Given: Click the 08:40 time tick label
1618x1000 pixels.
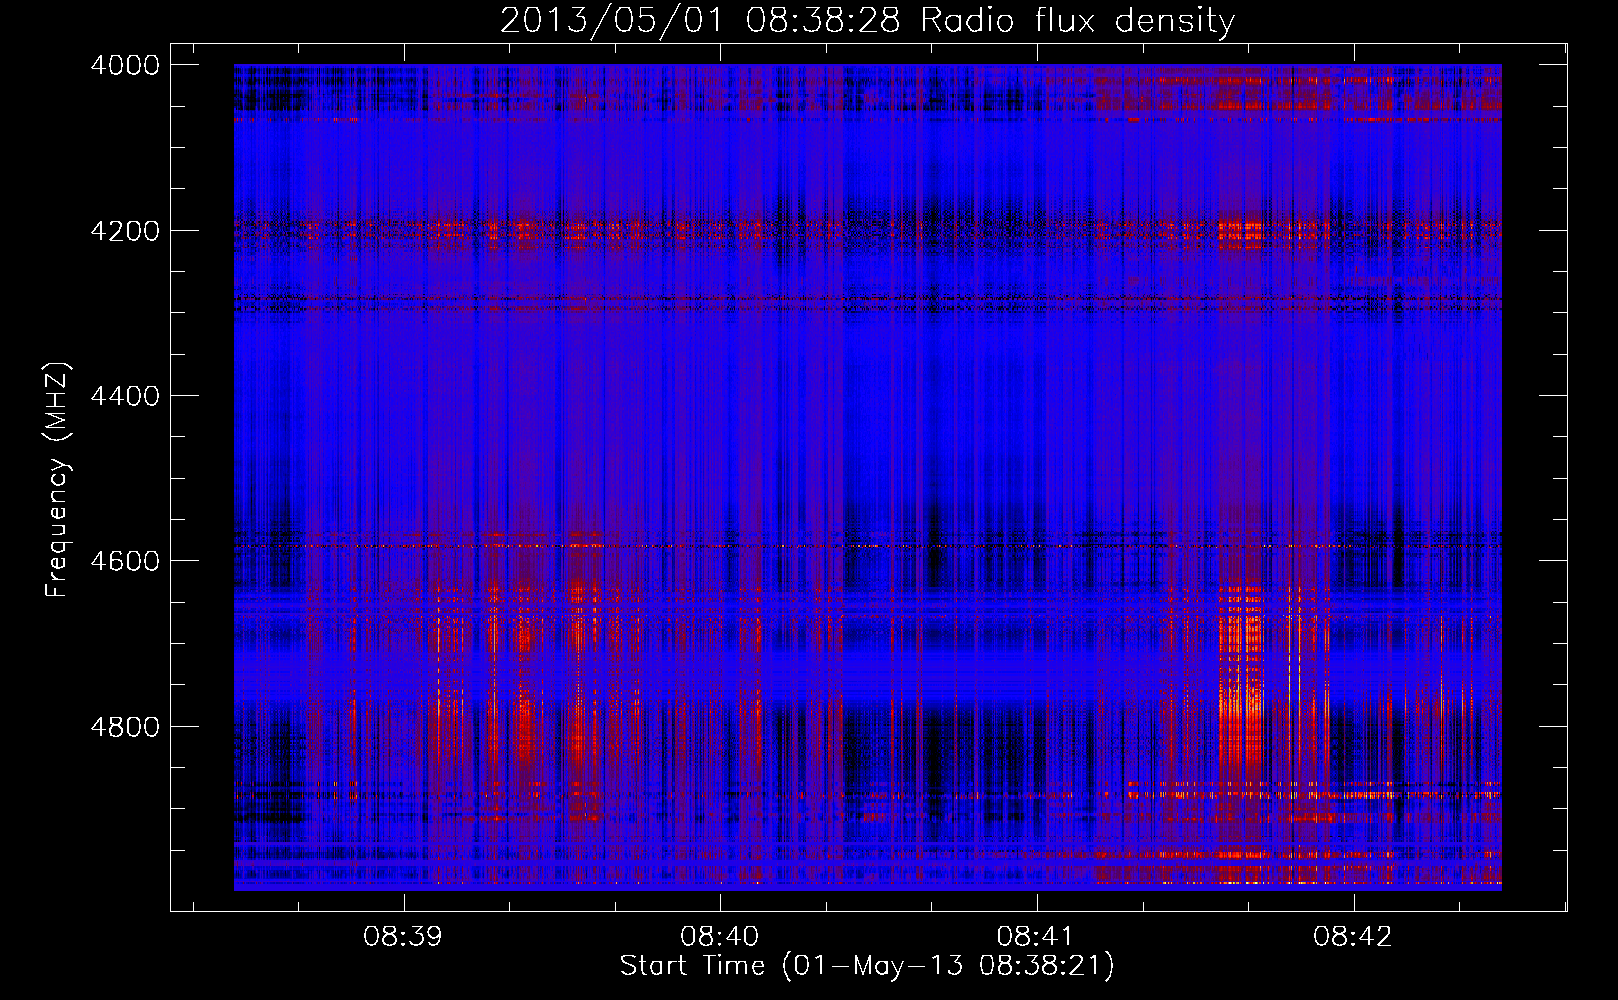Looking at the screenshot, I should [720, 937].
